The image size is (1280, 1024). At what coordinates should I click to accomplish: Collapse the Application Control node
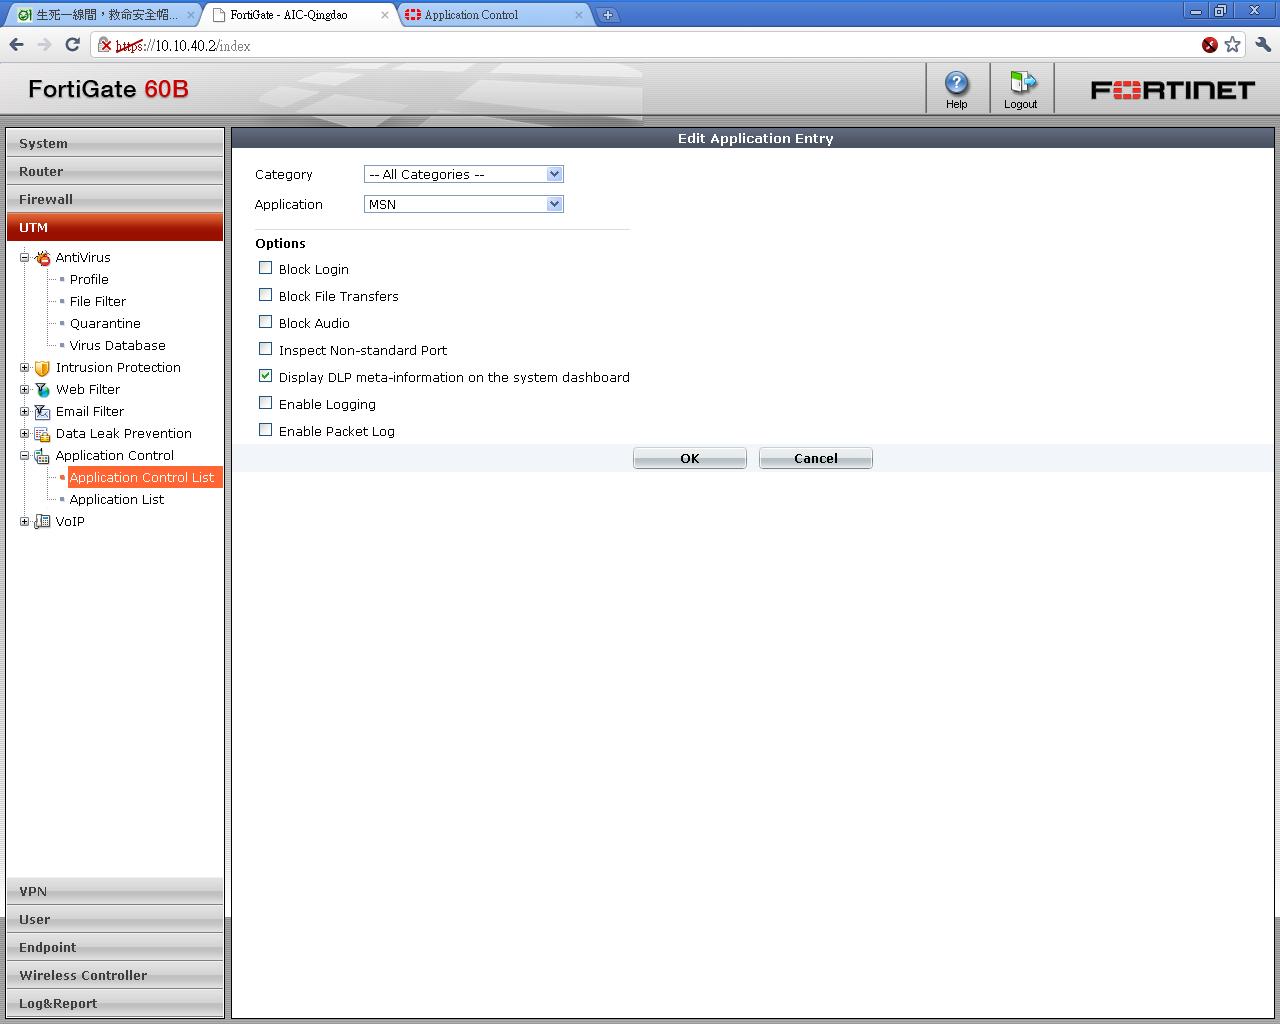coord(24,456)
